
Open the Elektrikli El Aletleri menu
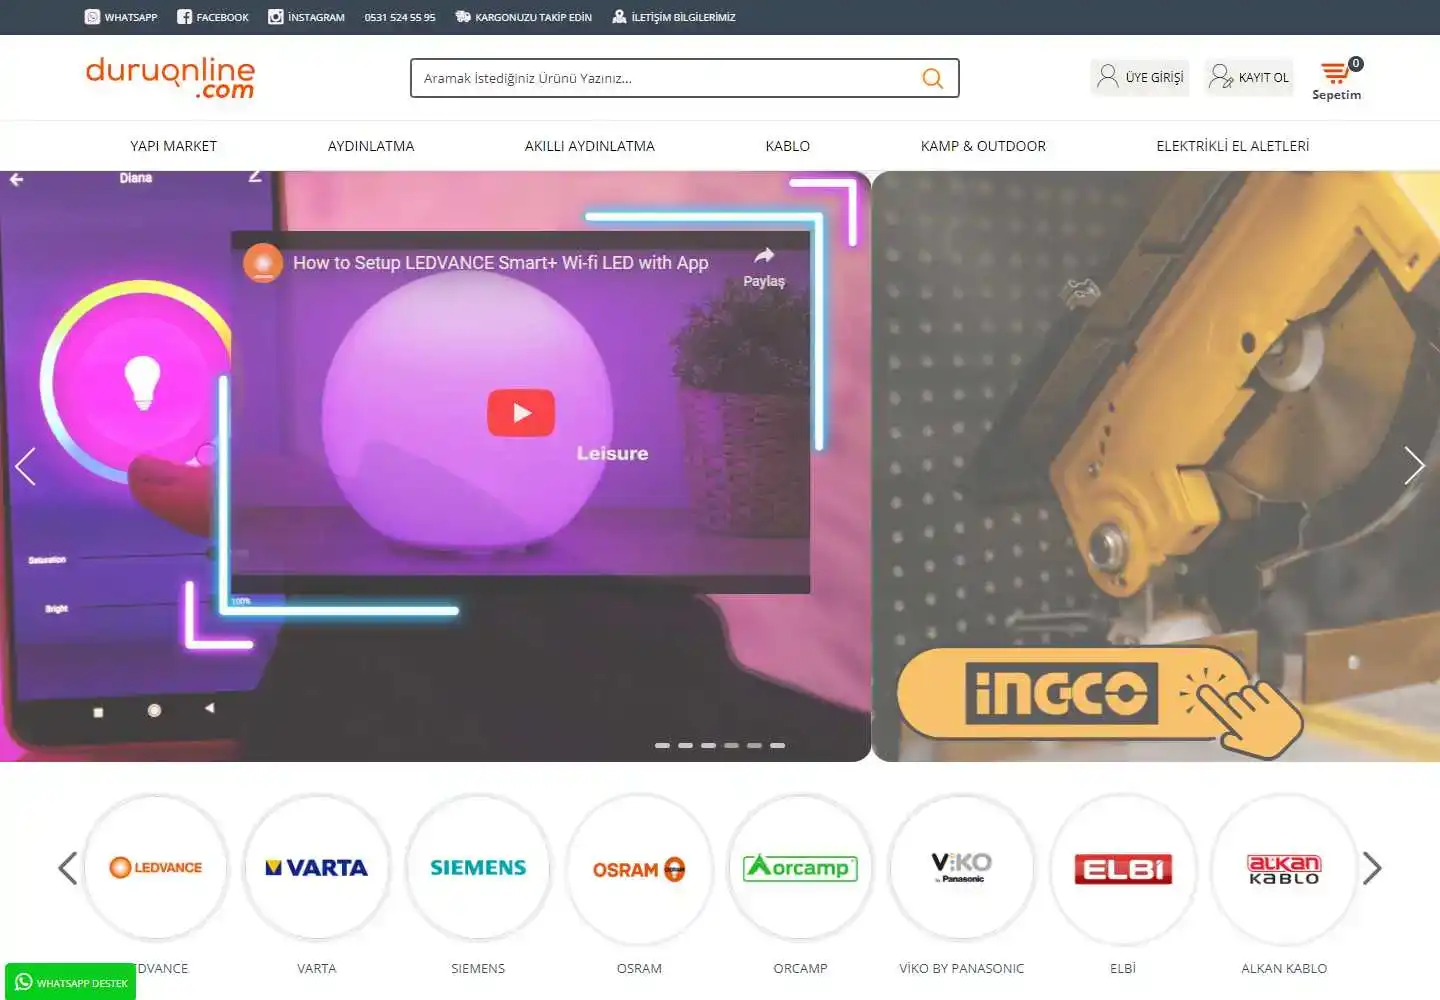(1233, 146)
